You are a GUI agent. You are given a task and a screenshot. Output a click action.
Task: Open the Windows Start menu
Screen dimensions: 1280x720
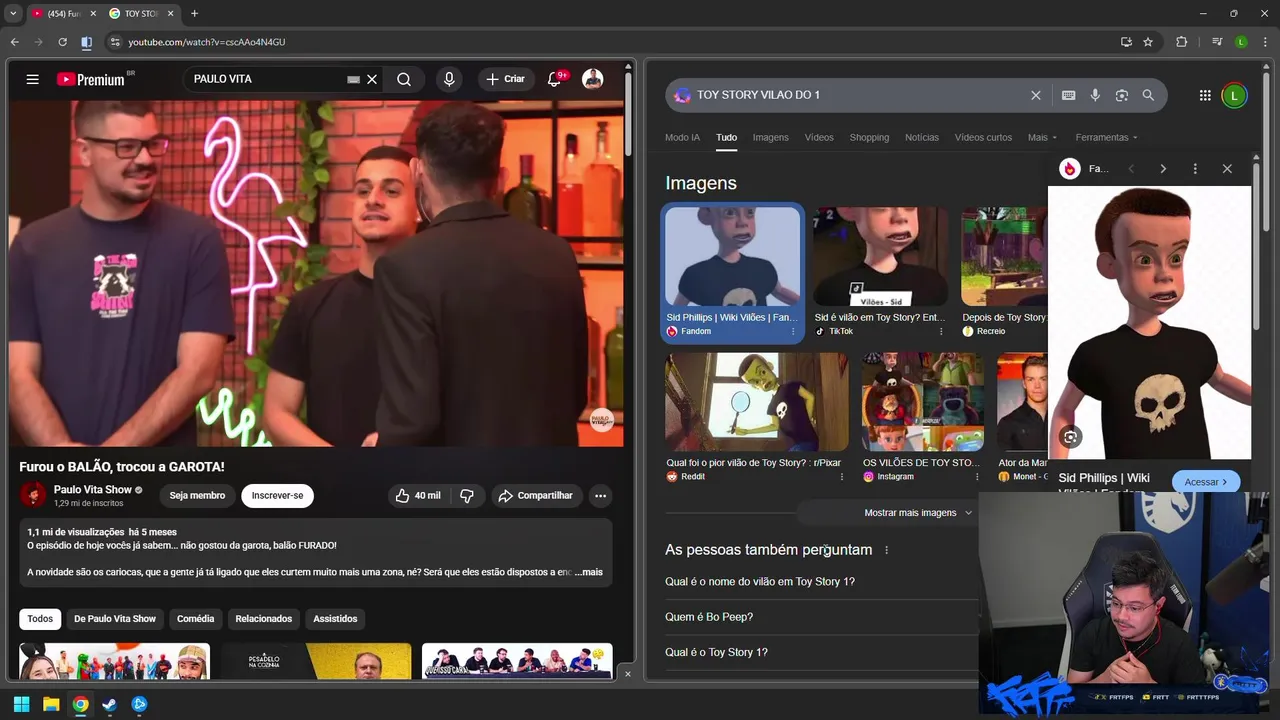click(x=21, y=704)
